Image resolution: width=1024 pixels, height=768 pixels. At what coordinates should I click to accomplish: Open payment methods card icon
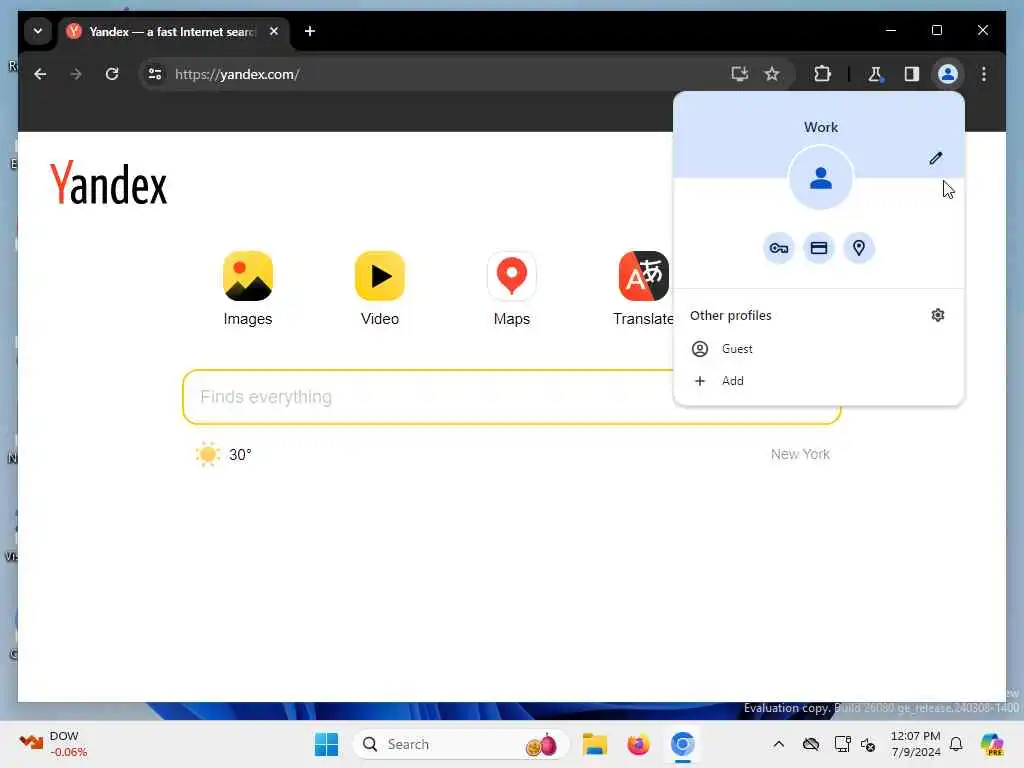pyautogui.click(x=819, y=248)
